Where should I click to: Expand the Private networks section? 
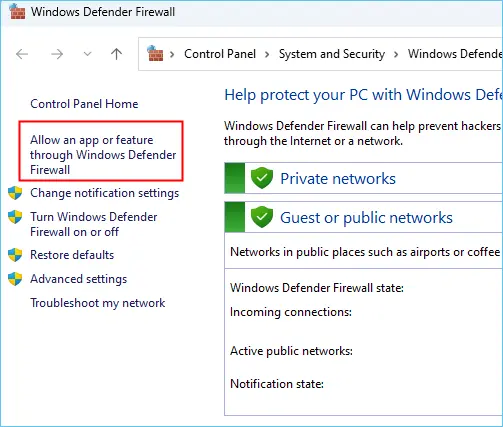coord(338,179)
